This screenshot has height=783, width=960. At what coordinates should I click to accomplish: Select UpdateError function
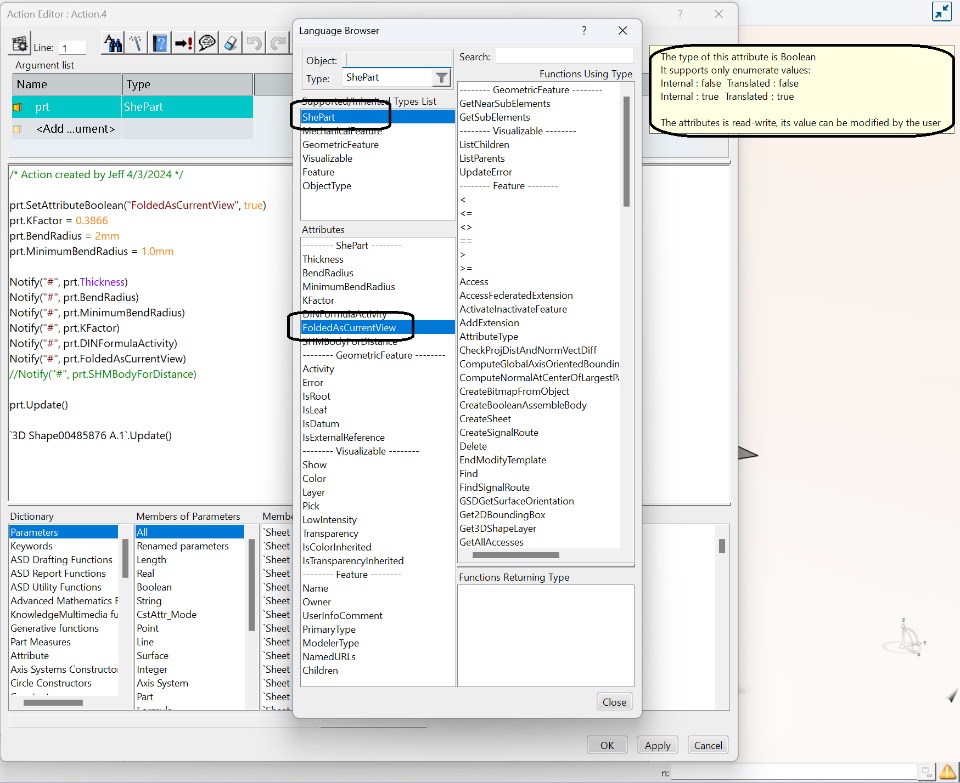[486, 172]
